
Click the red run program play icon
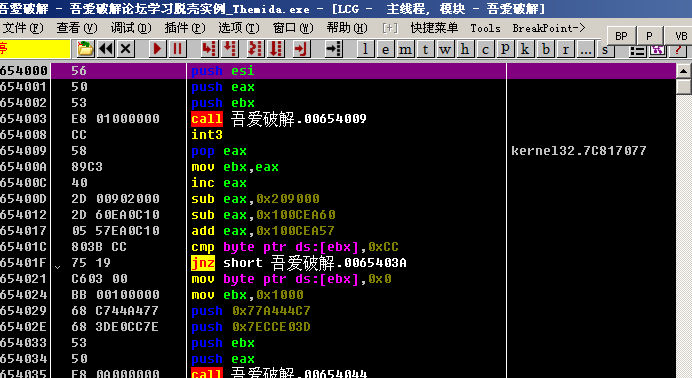(156, 49)
